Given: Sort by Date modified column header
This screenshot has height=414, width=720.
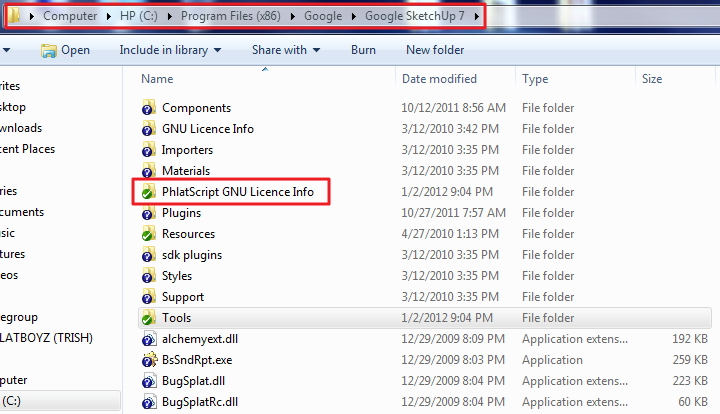Looking at the screenshot, I should (x=439, y=79).
